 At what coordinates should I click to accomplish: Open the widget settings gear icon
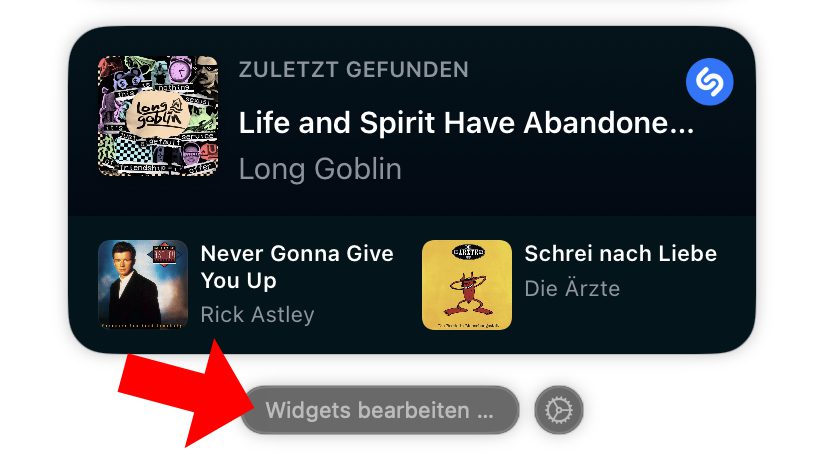558,410
